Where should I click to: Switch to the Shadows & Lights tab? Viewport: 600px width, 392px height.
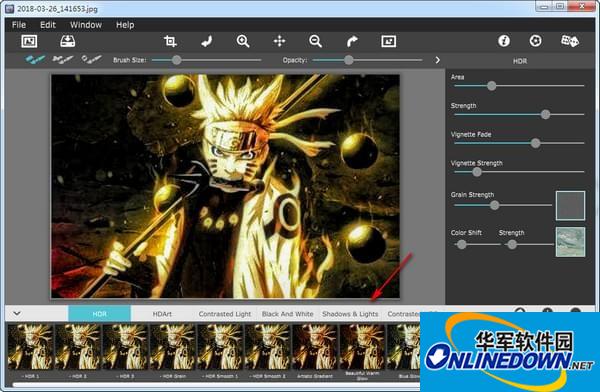click(350, 314)
